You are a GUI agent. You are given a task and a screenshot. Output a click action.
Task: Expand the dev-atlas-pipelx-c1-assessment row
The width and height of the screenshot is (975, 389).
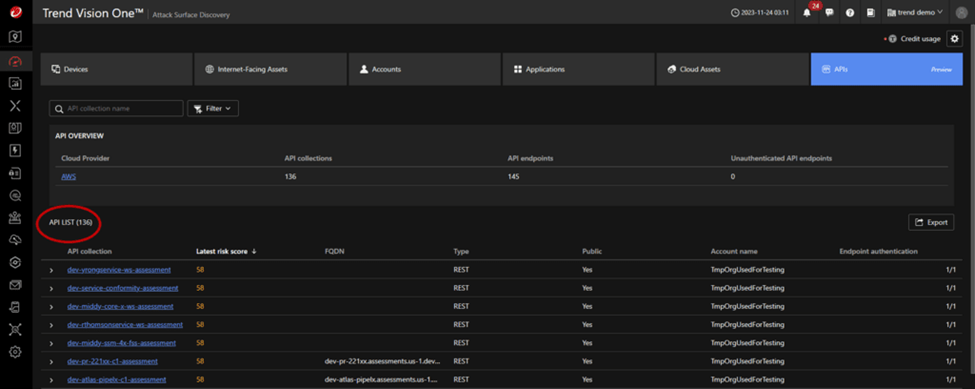52,379
